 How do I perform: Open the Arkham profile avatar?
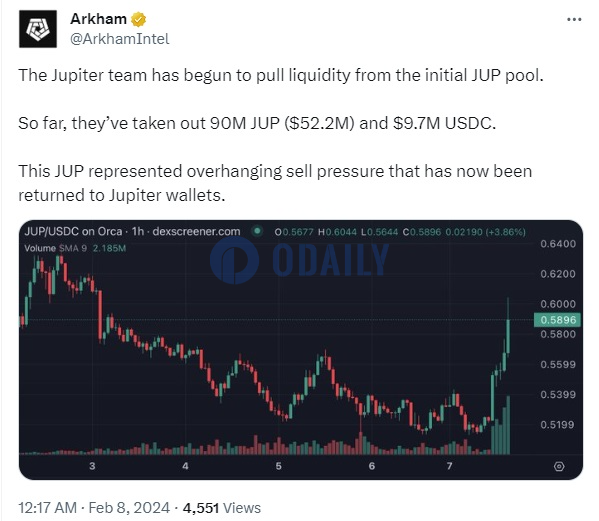click(38, 29)
